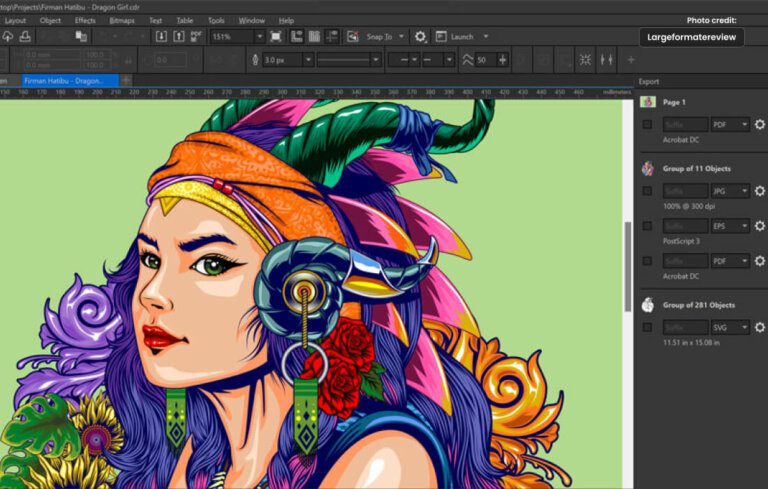The height and width of the screenshot is (489, 768).
Task: Click the vertical canvas scrollbar thumb
Action: tap(627, 266)
